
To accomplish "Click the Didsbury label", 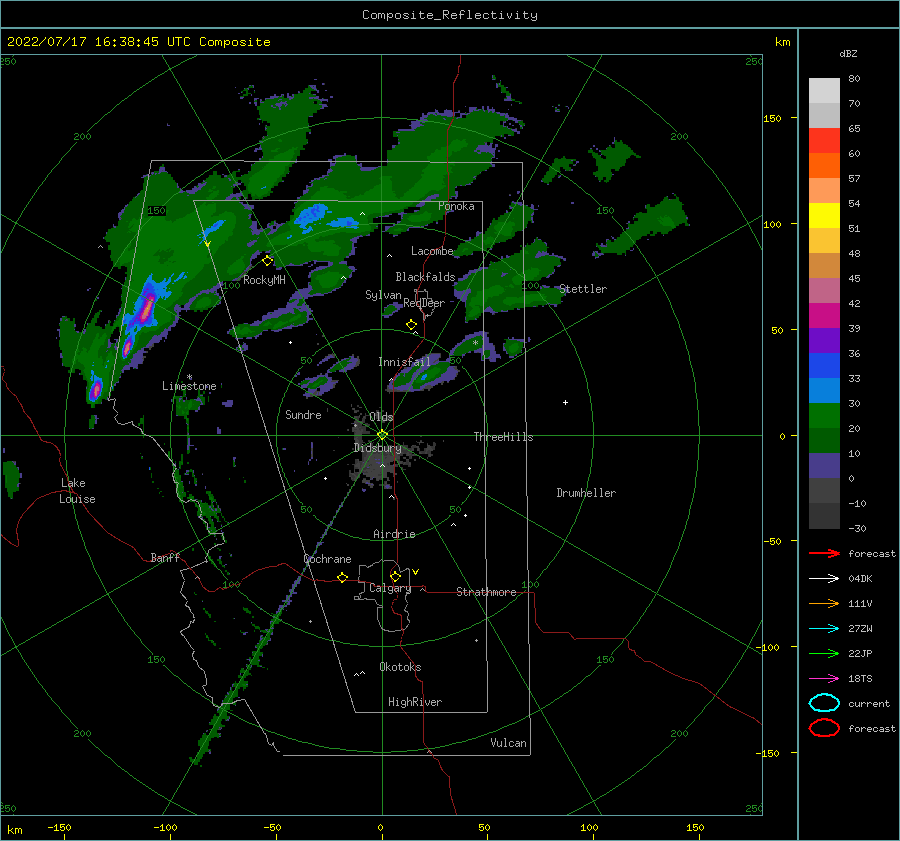I will point(377,448).
